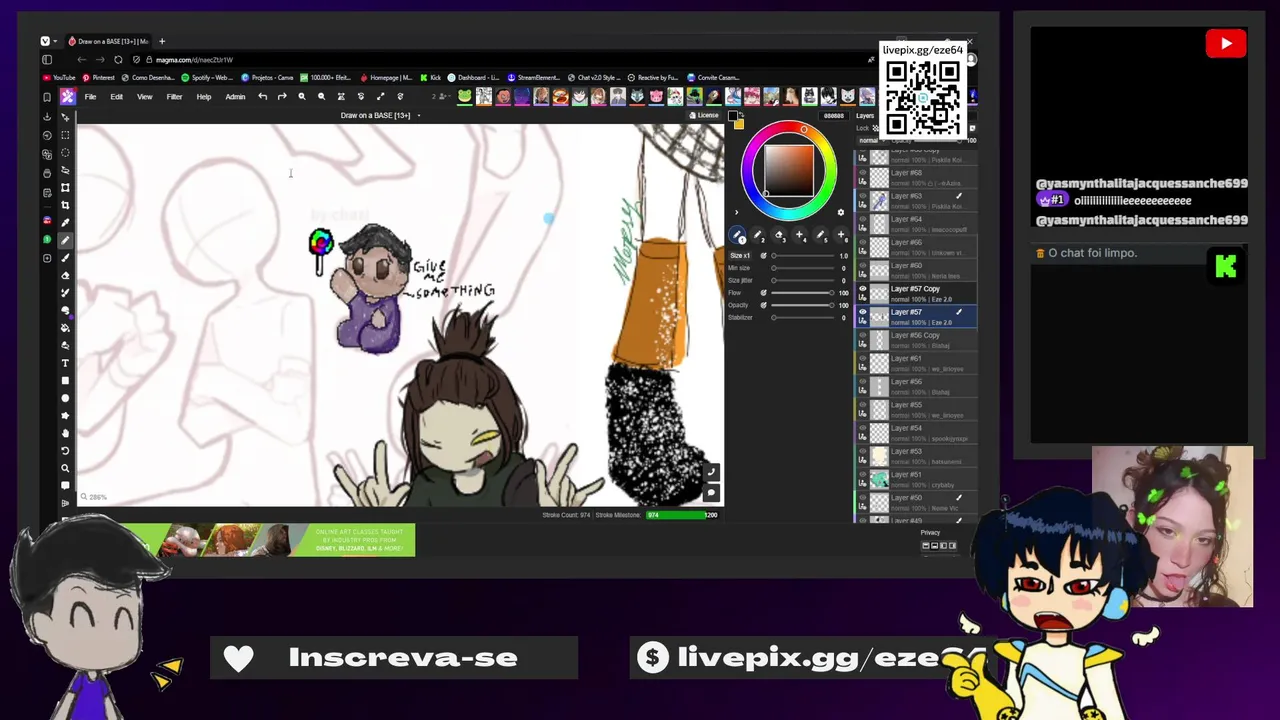Open a new browser tab with plus
1280x720 pixels.
[162, 41]
